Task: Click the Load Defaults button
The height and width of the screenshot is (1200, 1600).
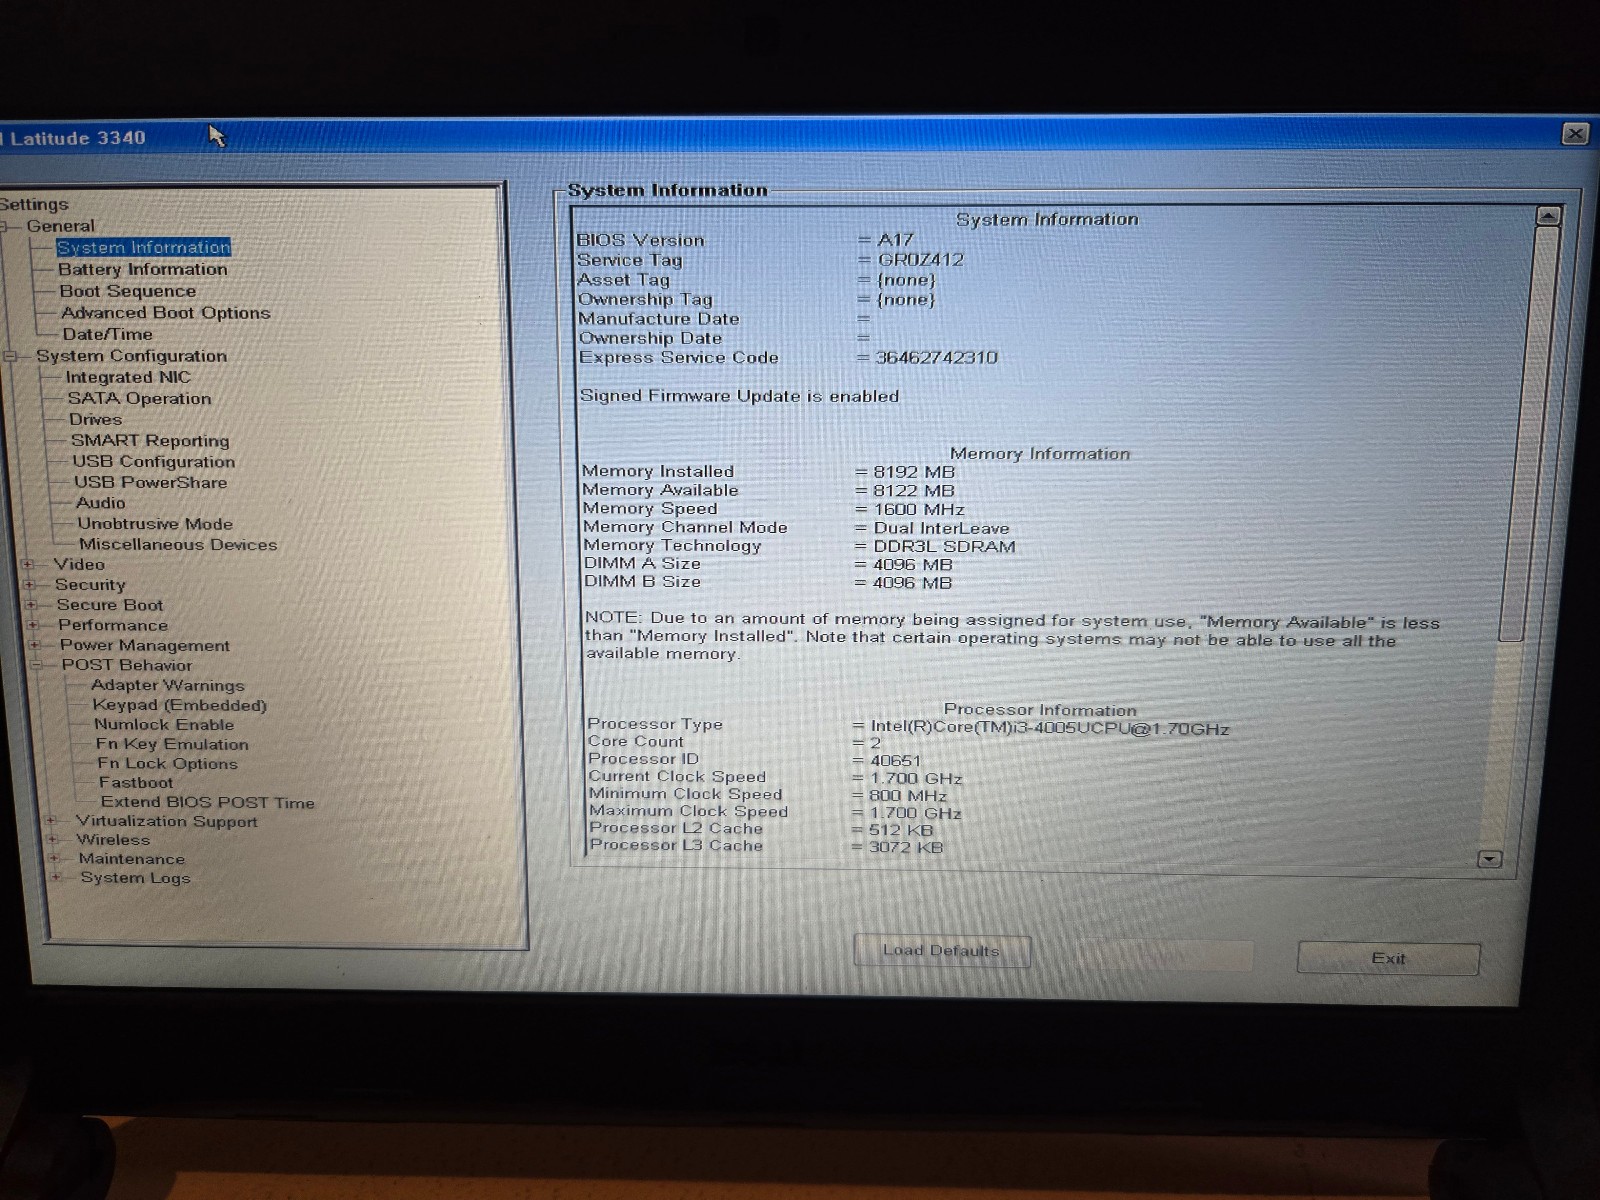Action: pos(941,950)
